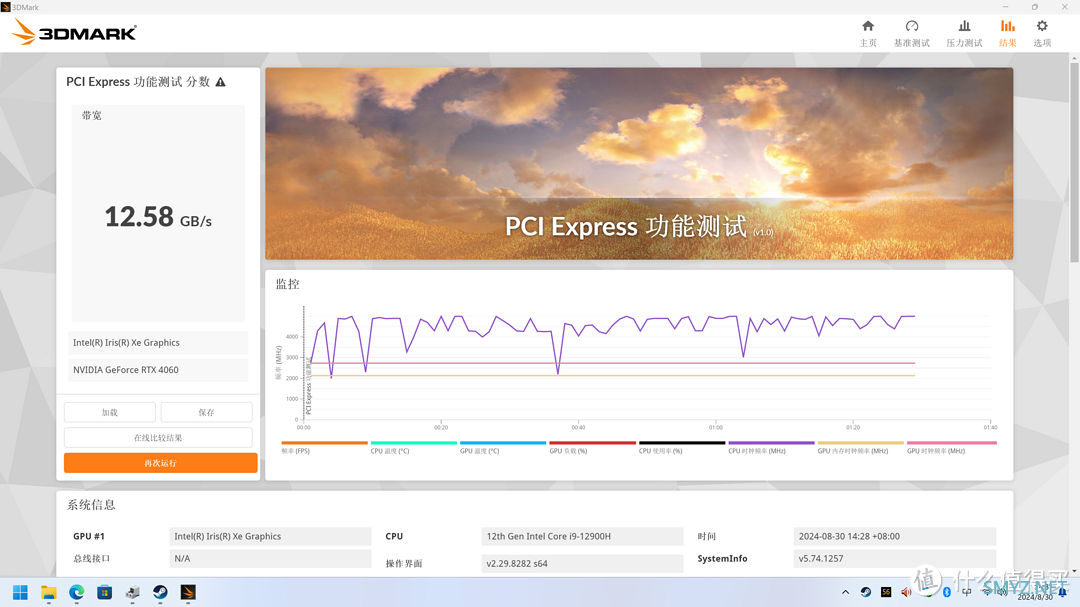Click Steam icon in system tray

(866, 593)
